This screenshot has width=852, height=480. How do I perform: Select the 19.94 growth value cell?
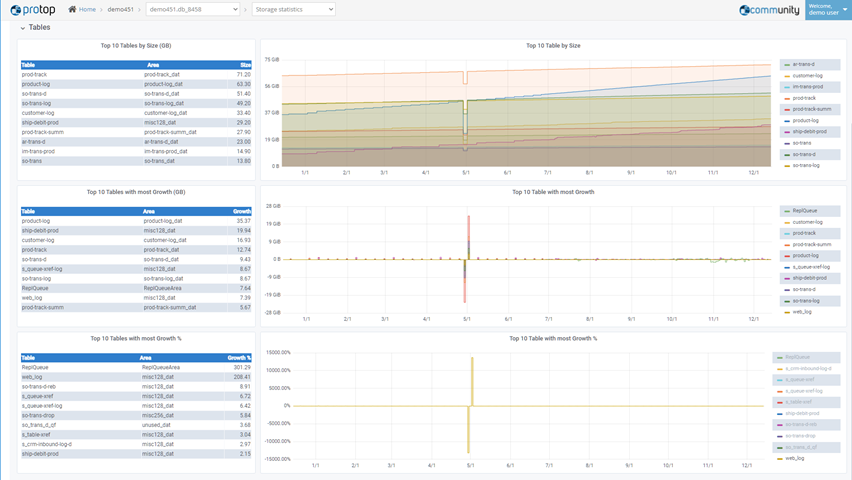click(243, 230)
